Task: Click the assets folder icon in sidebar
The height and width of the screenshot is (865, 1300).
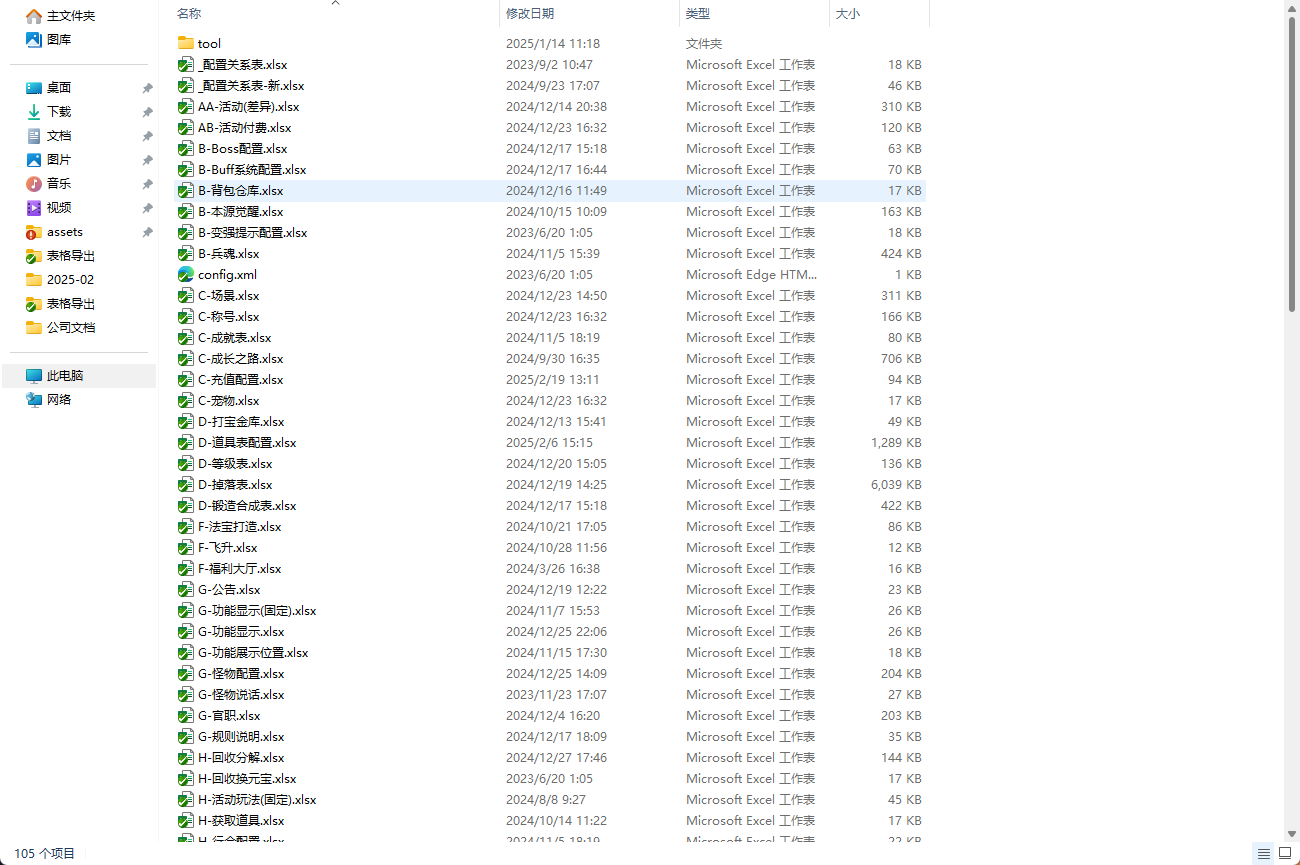Action: (34, 232)
